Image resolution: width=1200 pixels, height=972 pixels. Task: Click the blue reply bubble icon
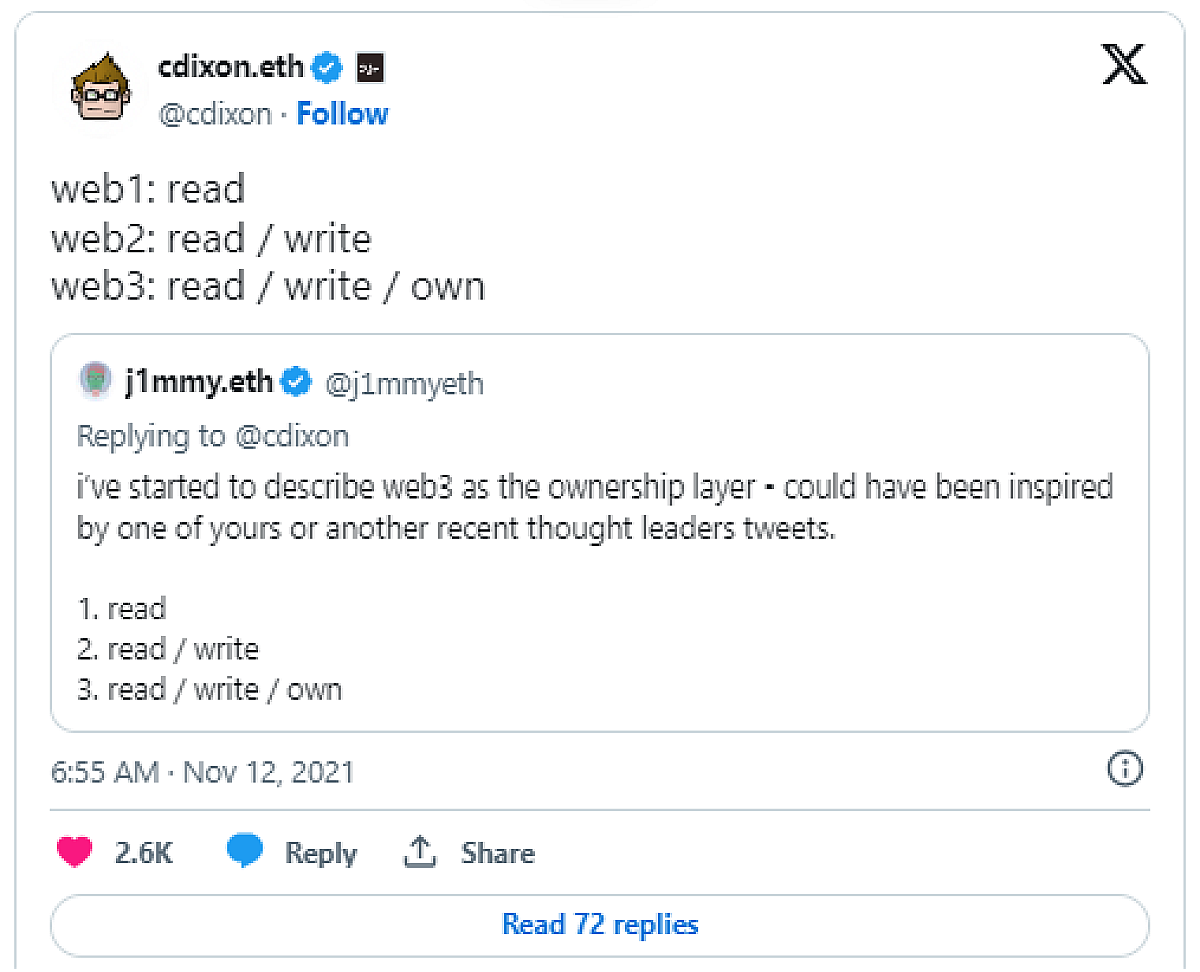tap(245, 852)
